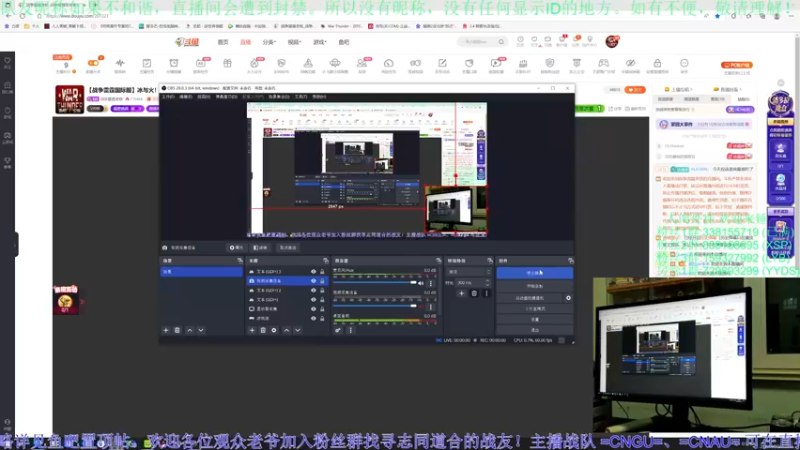Move the scene down in the Scenes dock
This screenshot has width=800, height=450.
201,330
